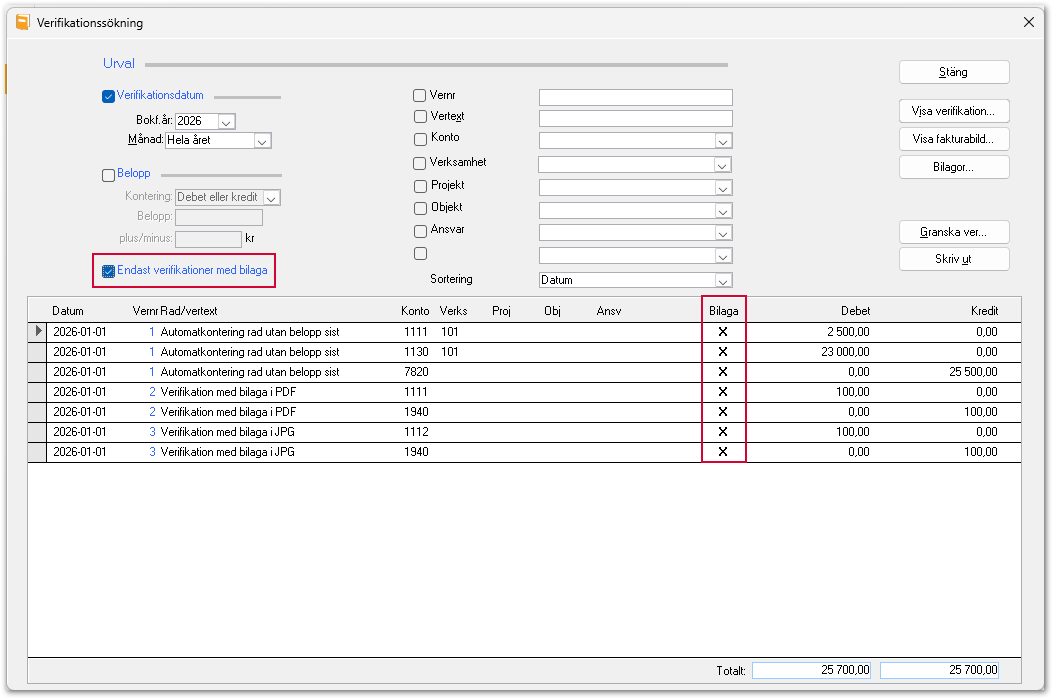
Task: Focus the Vernr text input field
Action: pyautogui.click(x=635, y=97)
